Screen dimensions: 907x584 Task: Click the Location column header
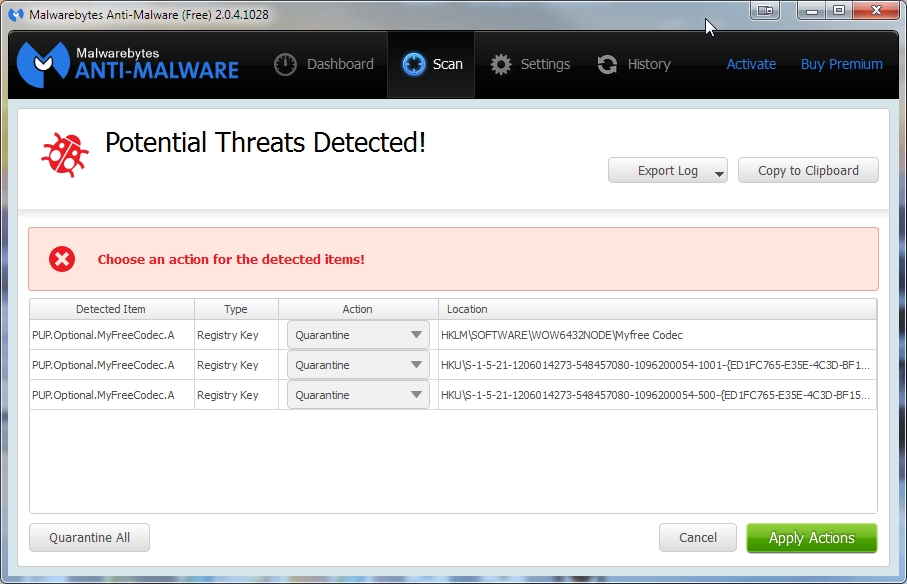point(657,309)
